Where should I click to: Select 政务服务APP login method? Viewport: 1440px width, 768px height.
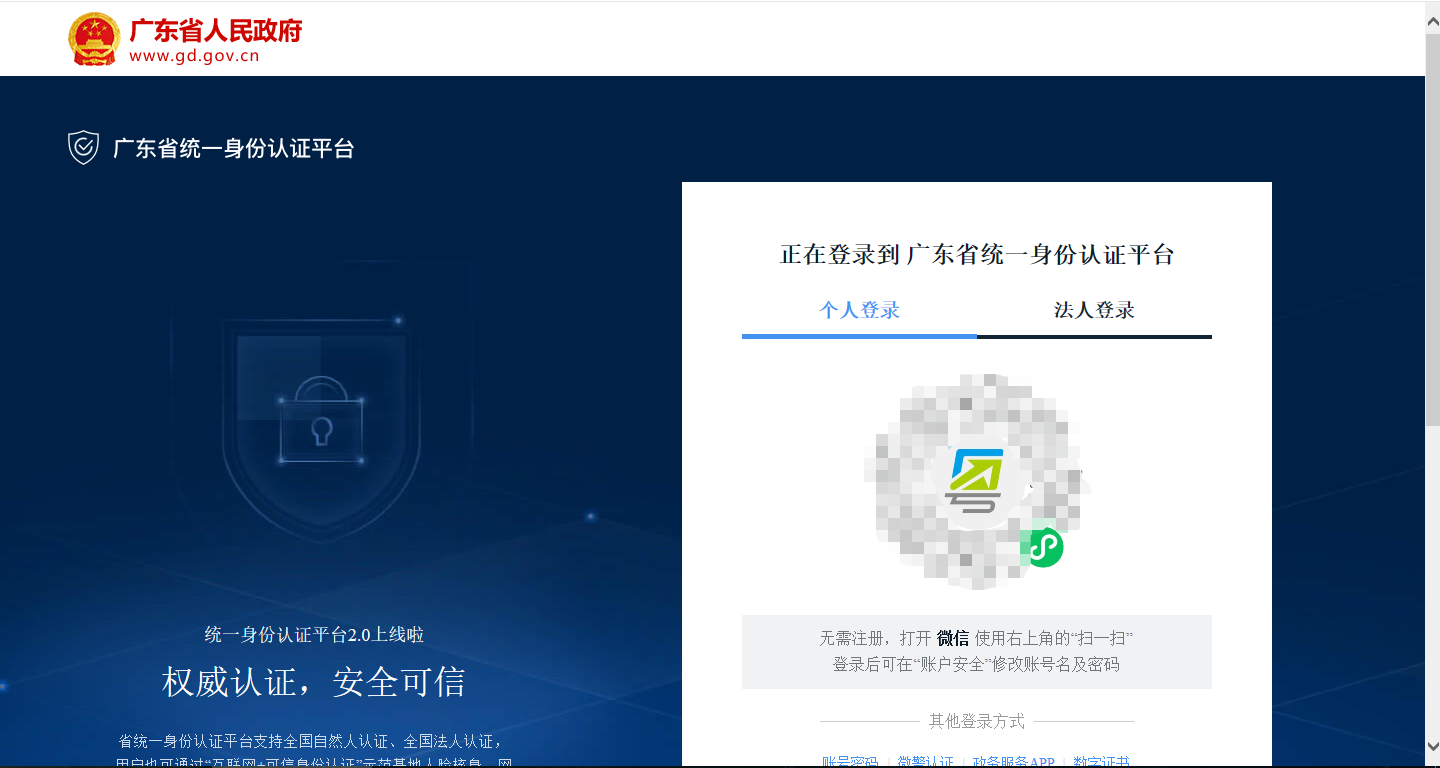coord(1013,762)
